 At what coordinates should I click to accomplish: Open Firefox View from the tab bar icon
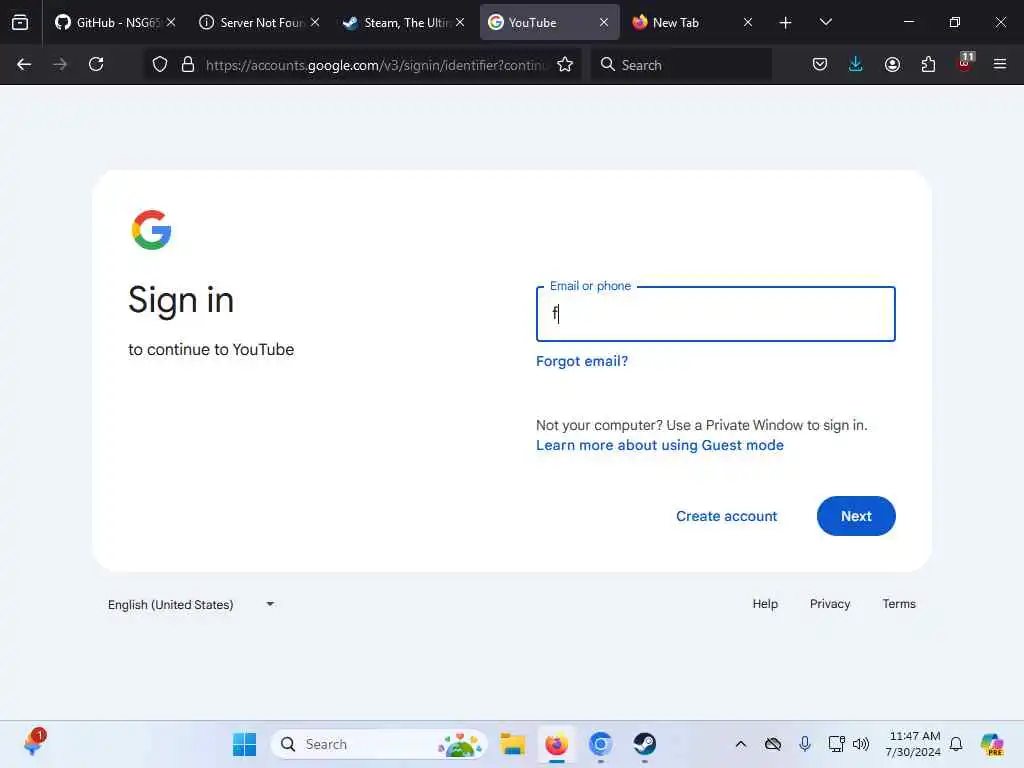[20, 22]
